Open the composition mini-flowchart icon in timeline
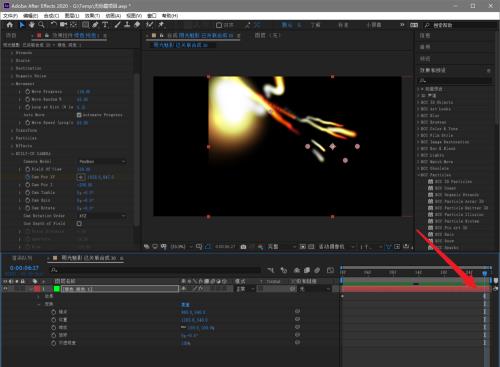500x367 pixels. pyautogui.click(x=270, y=270)
